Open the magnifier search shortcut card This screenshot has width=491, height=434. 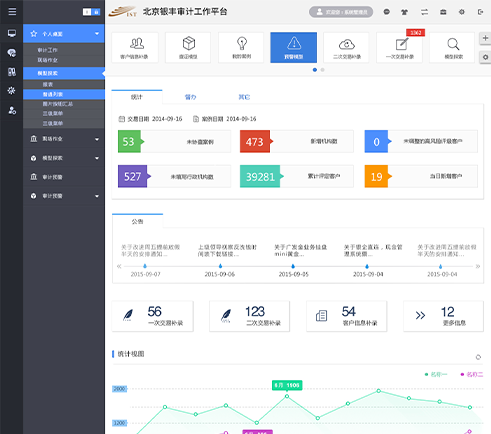452,47
